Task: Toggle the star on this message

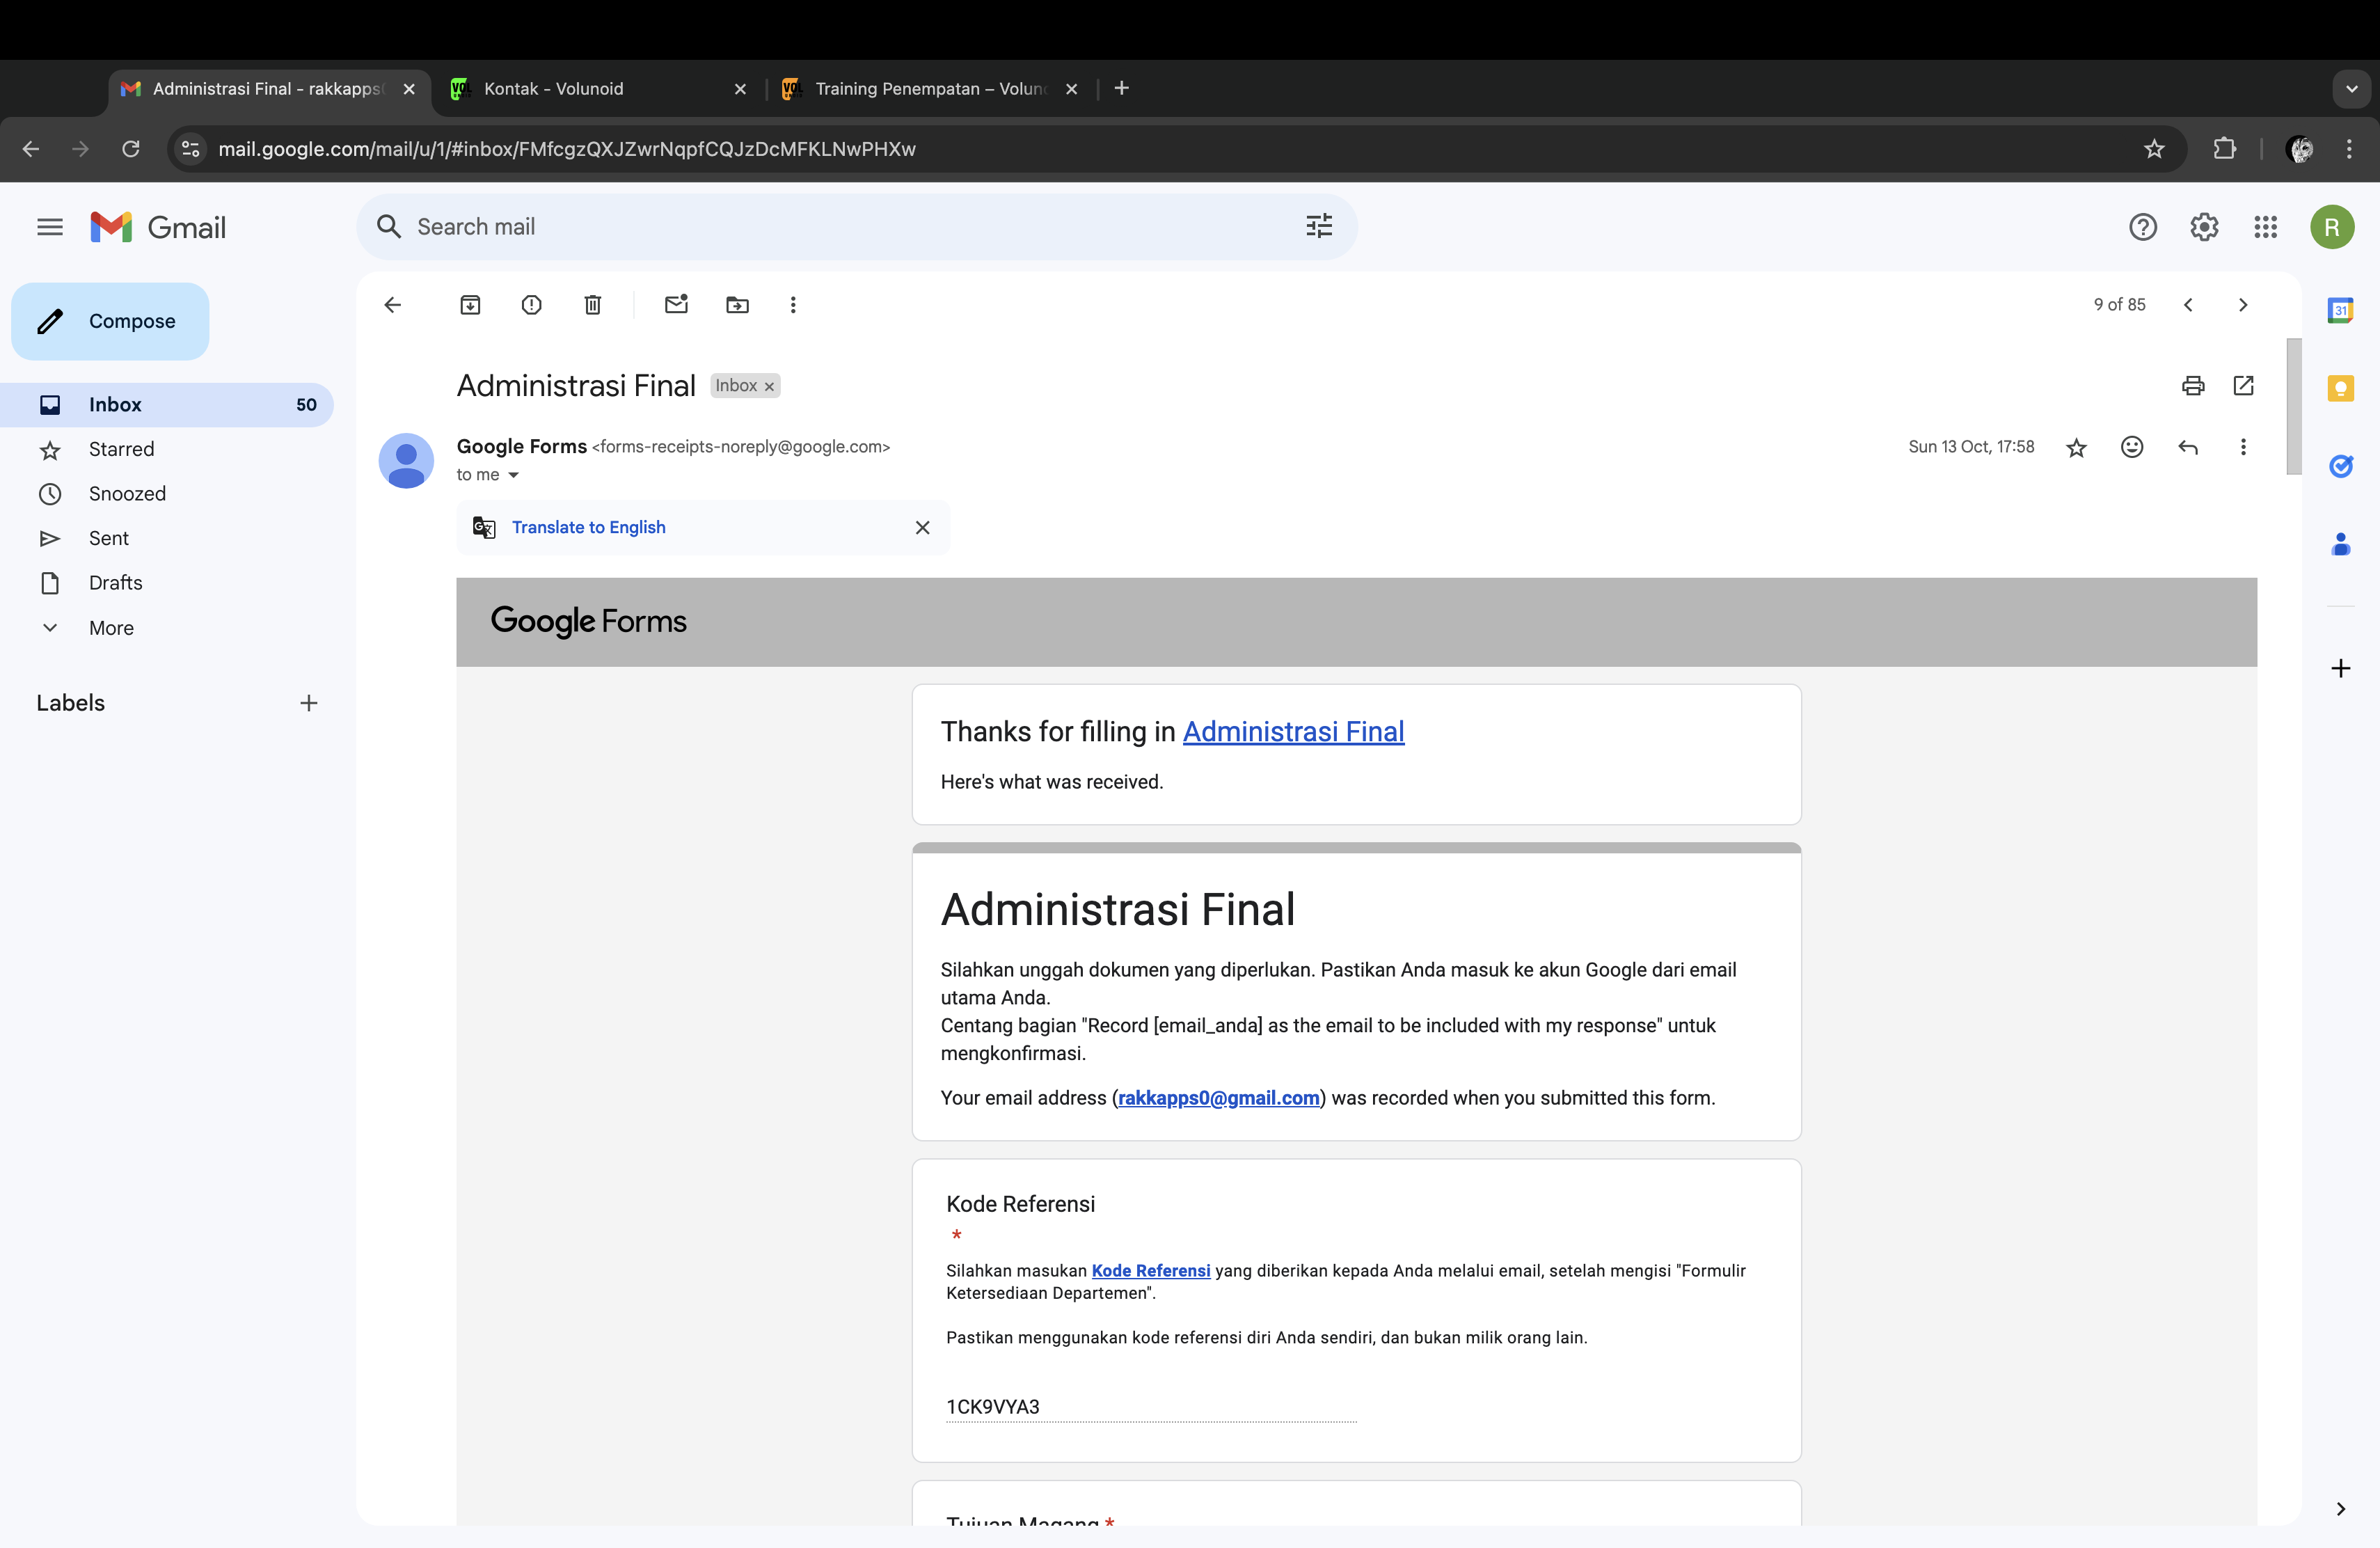Action: 2076,447
